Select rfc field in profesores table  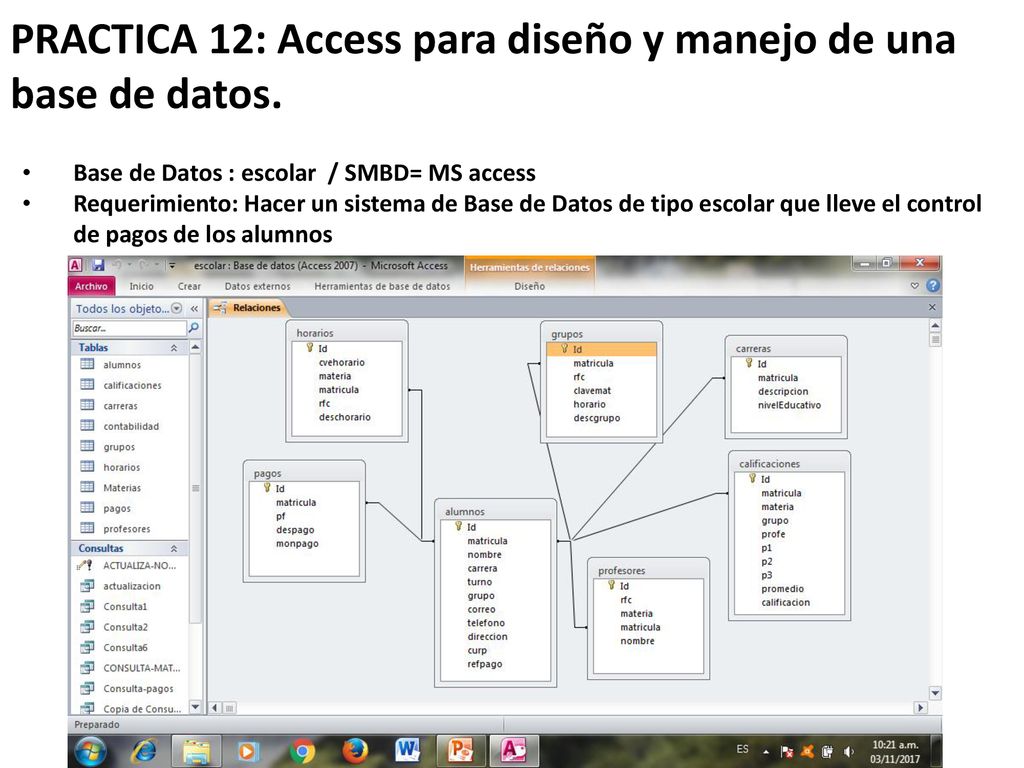pyautogui.click(x=626, y=600)
